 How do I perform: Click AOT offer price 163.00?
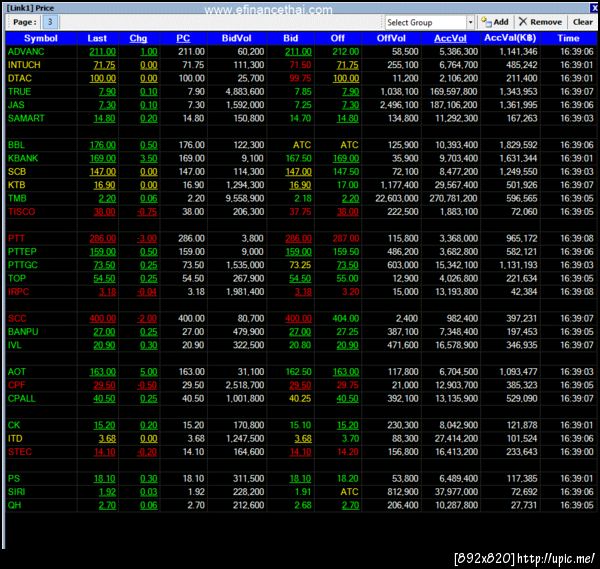point(346,372)
